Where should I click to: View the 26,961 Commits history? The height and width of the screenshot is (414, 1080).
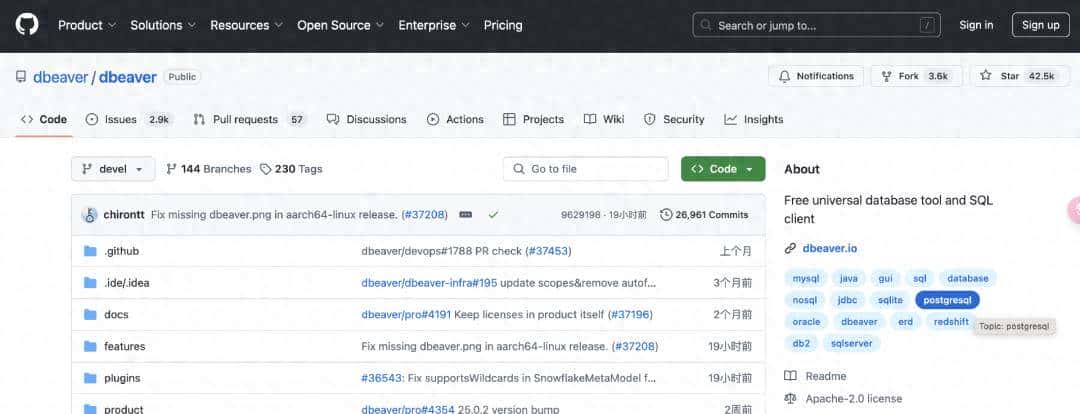click(x=704, y=214)
